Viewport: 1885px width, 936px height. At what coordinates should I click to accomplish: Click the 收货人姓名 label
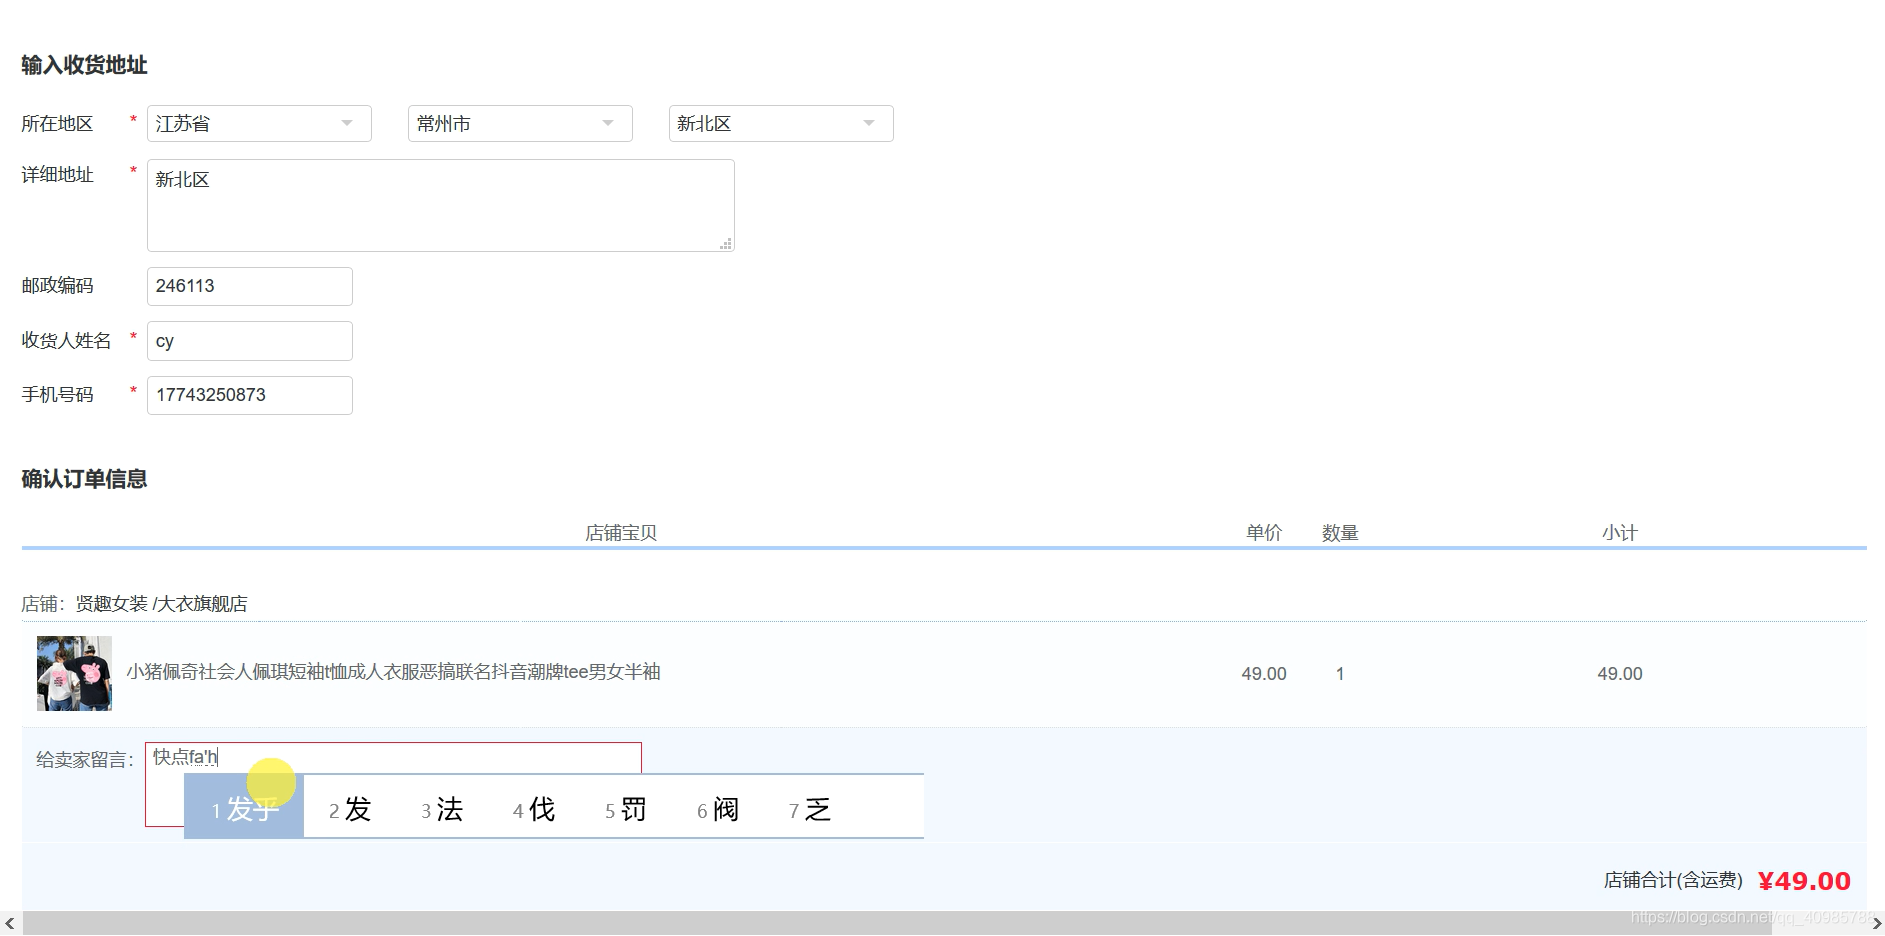coord(67,341)
